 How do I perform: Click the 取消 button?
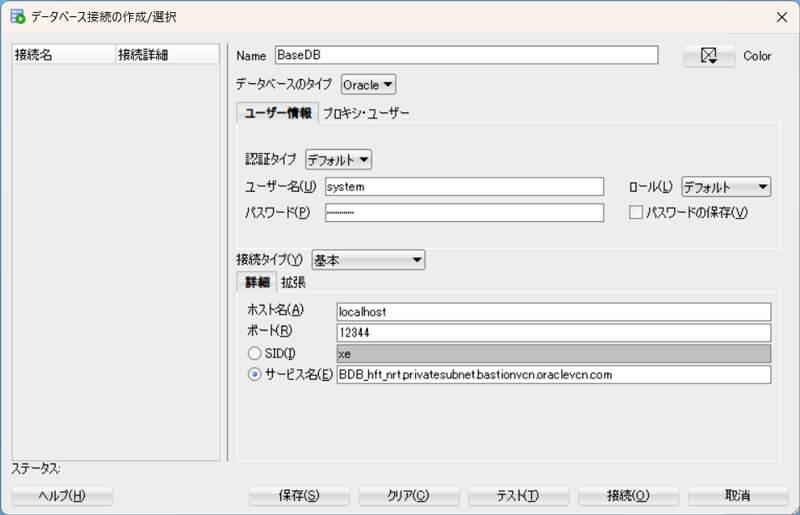point(738,496)
